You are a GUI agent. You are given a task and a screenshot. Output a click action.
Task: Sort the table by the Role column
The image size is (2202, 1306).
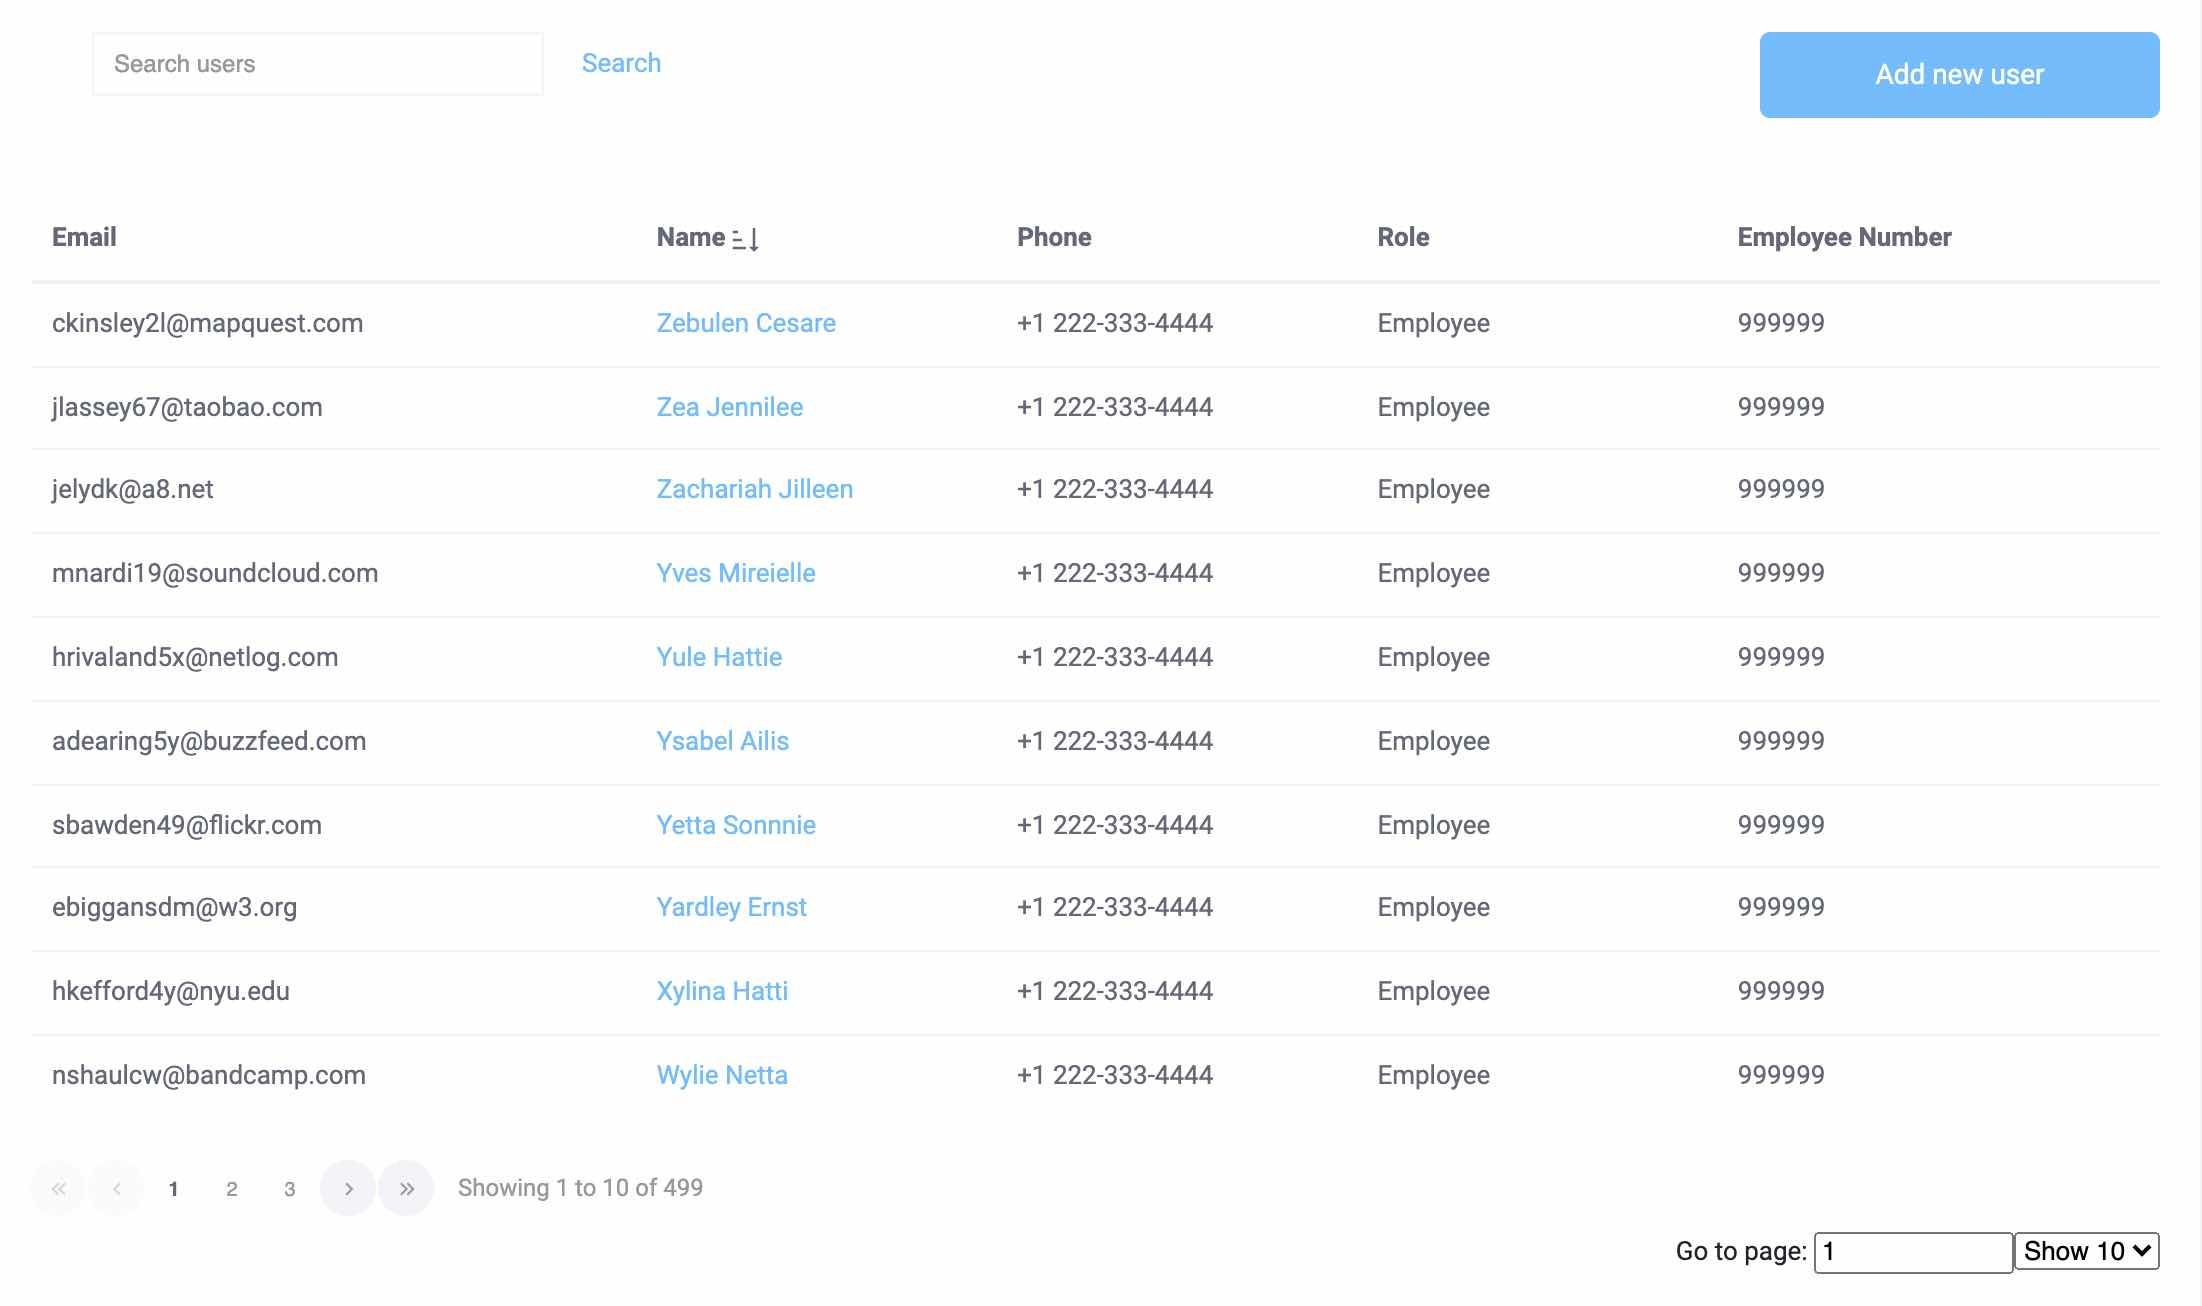[1402, 237]
